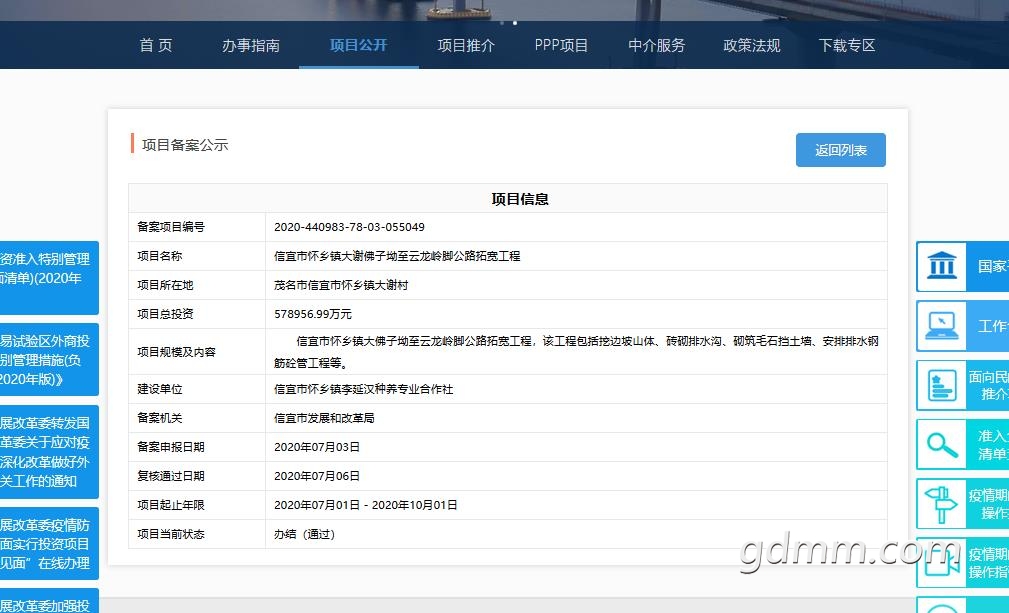Click the 备案申报日期 label cell
1009x613 pixels.
coord(197,447)
